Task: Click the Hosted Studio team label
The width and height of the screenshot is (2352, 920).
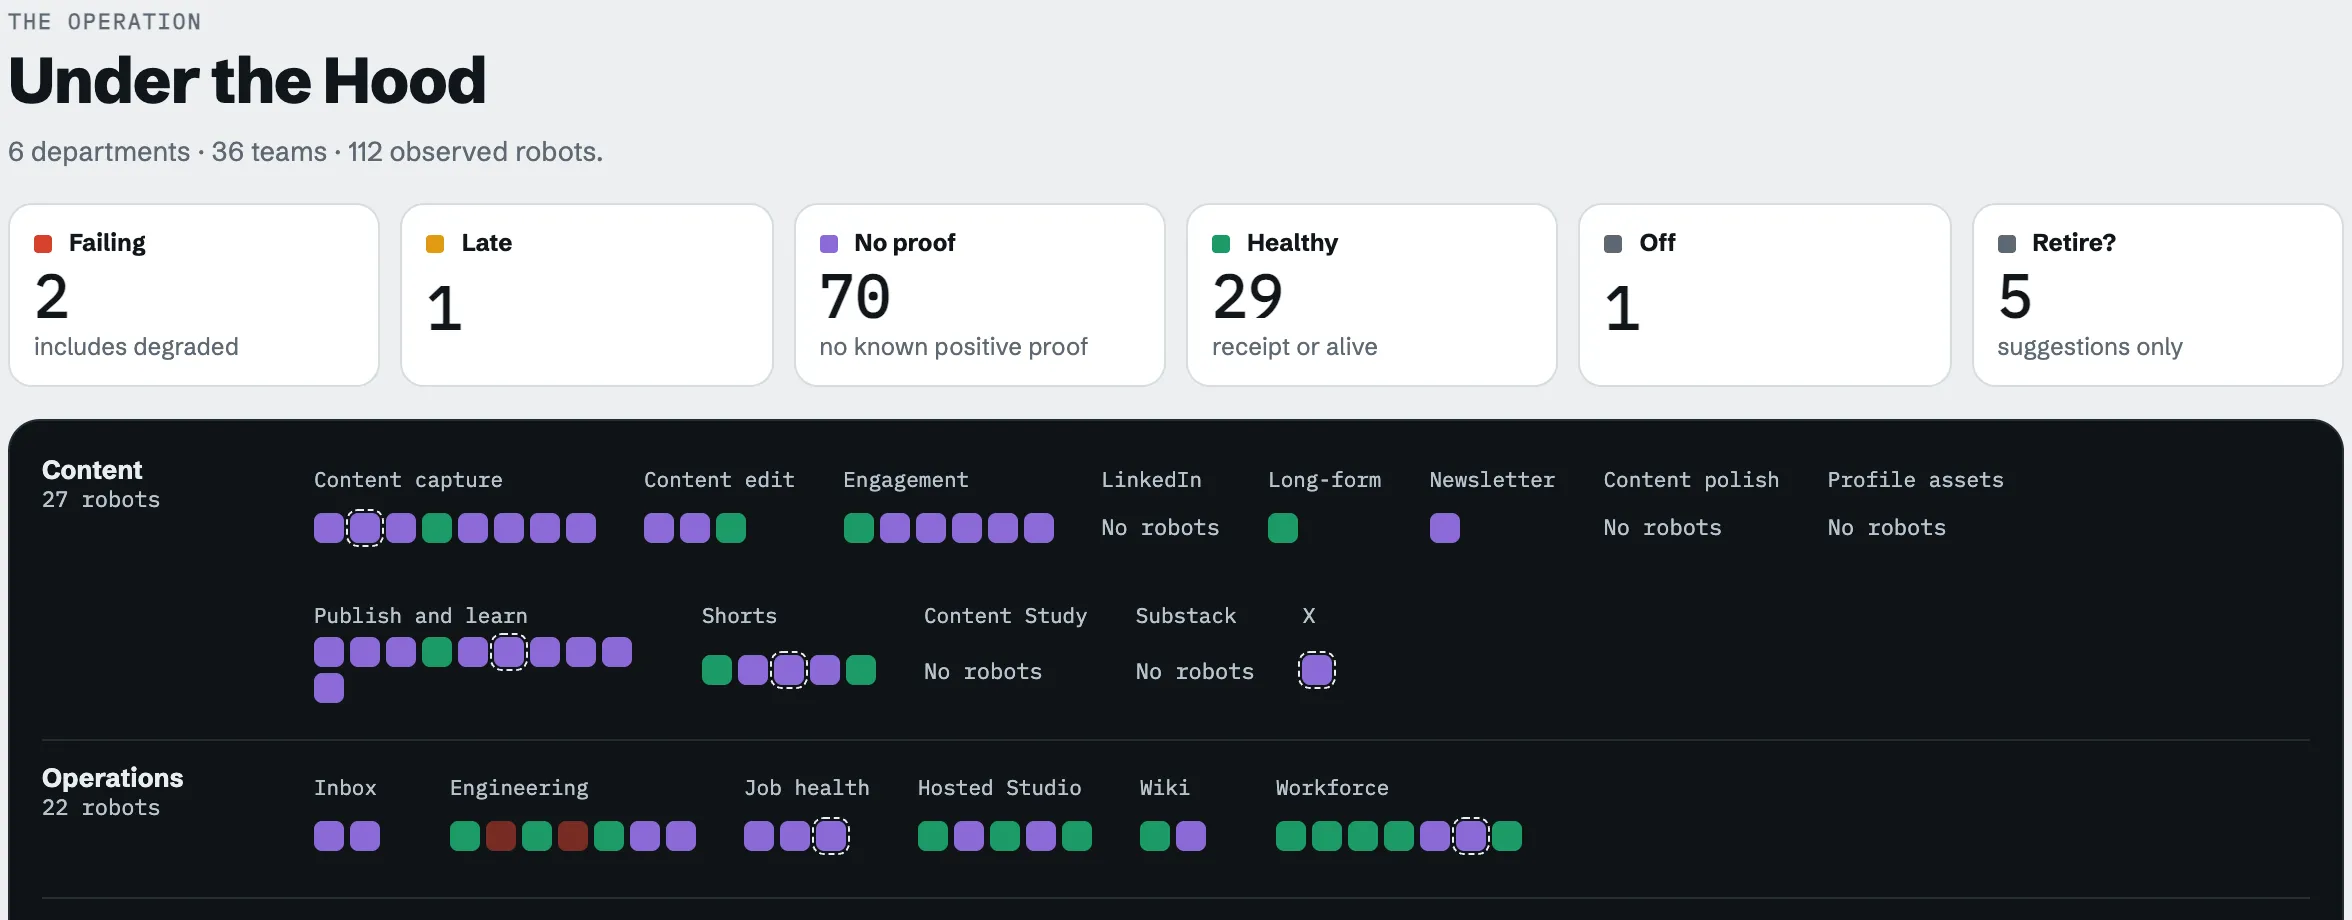Action: tap(1000, 788)
